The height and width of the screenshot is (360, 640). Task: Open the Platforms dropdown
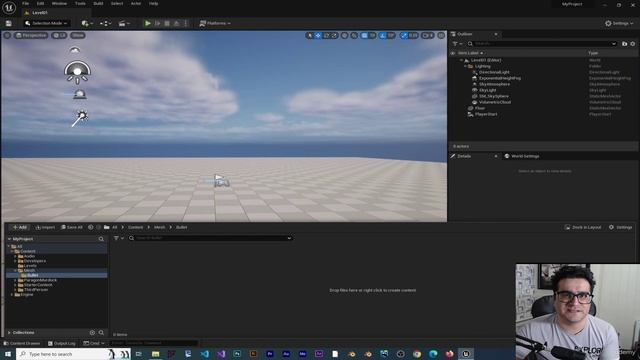coord(215,23)
